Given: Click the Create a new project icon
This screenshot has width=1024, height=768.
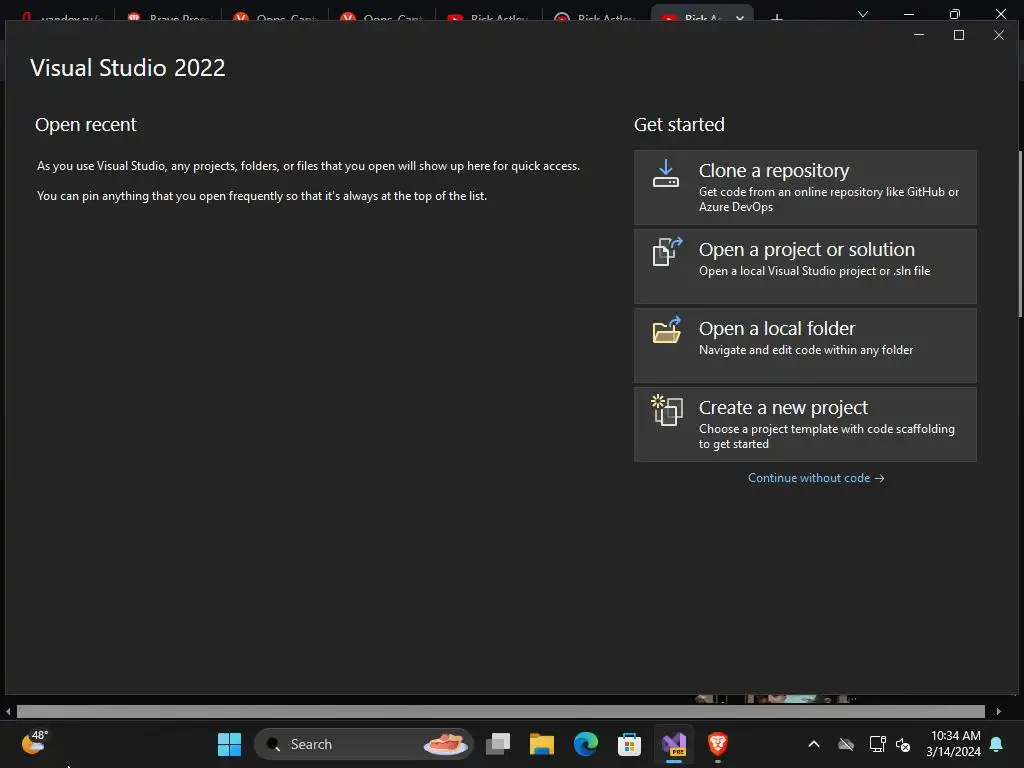Looking at the screenshot, I should (x=667, y=409).
